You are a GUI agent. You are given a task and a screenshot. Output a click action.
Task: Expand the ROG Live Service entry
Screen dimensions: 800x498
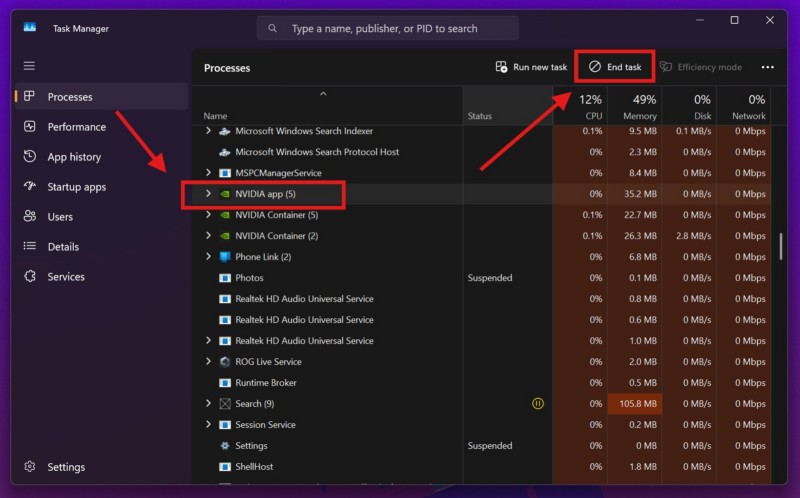tap(208, 362)
